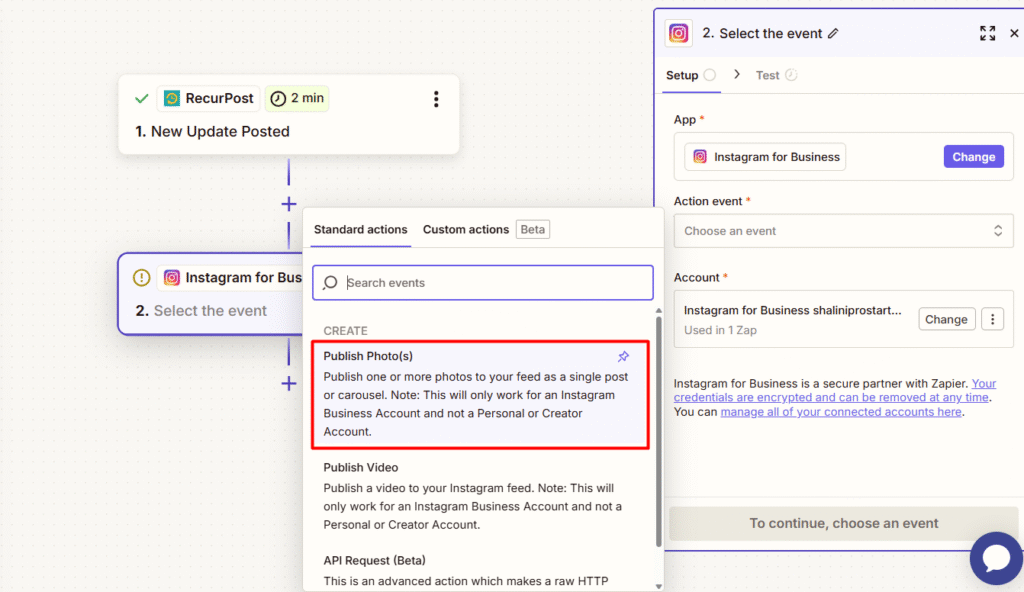Open account options three-dot menu
Viewport: 1024px width, 592px height.
click(x=993, y=320)
